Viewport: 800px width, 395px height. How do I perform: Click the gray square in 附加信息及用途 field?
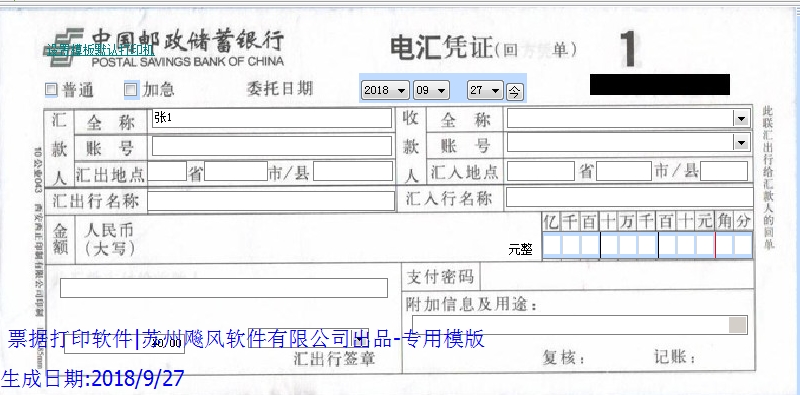tap(737, 325)
